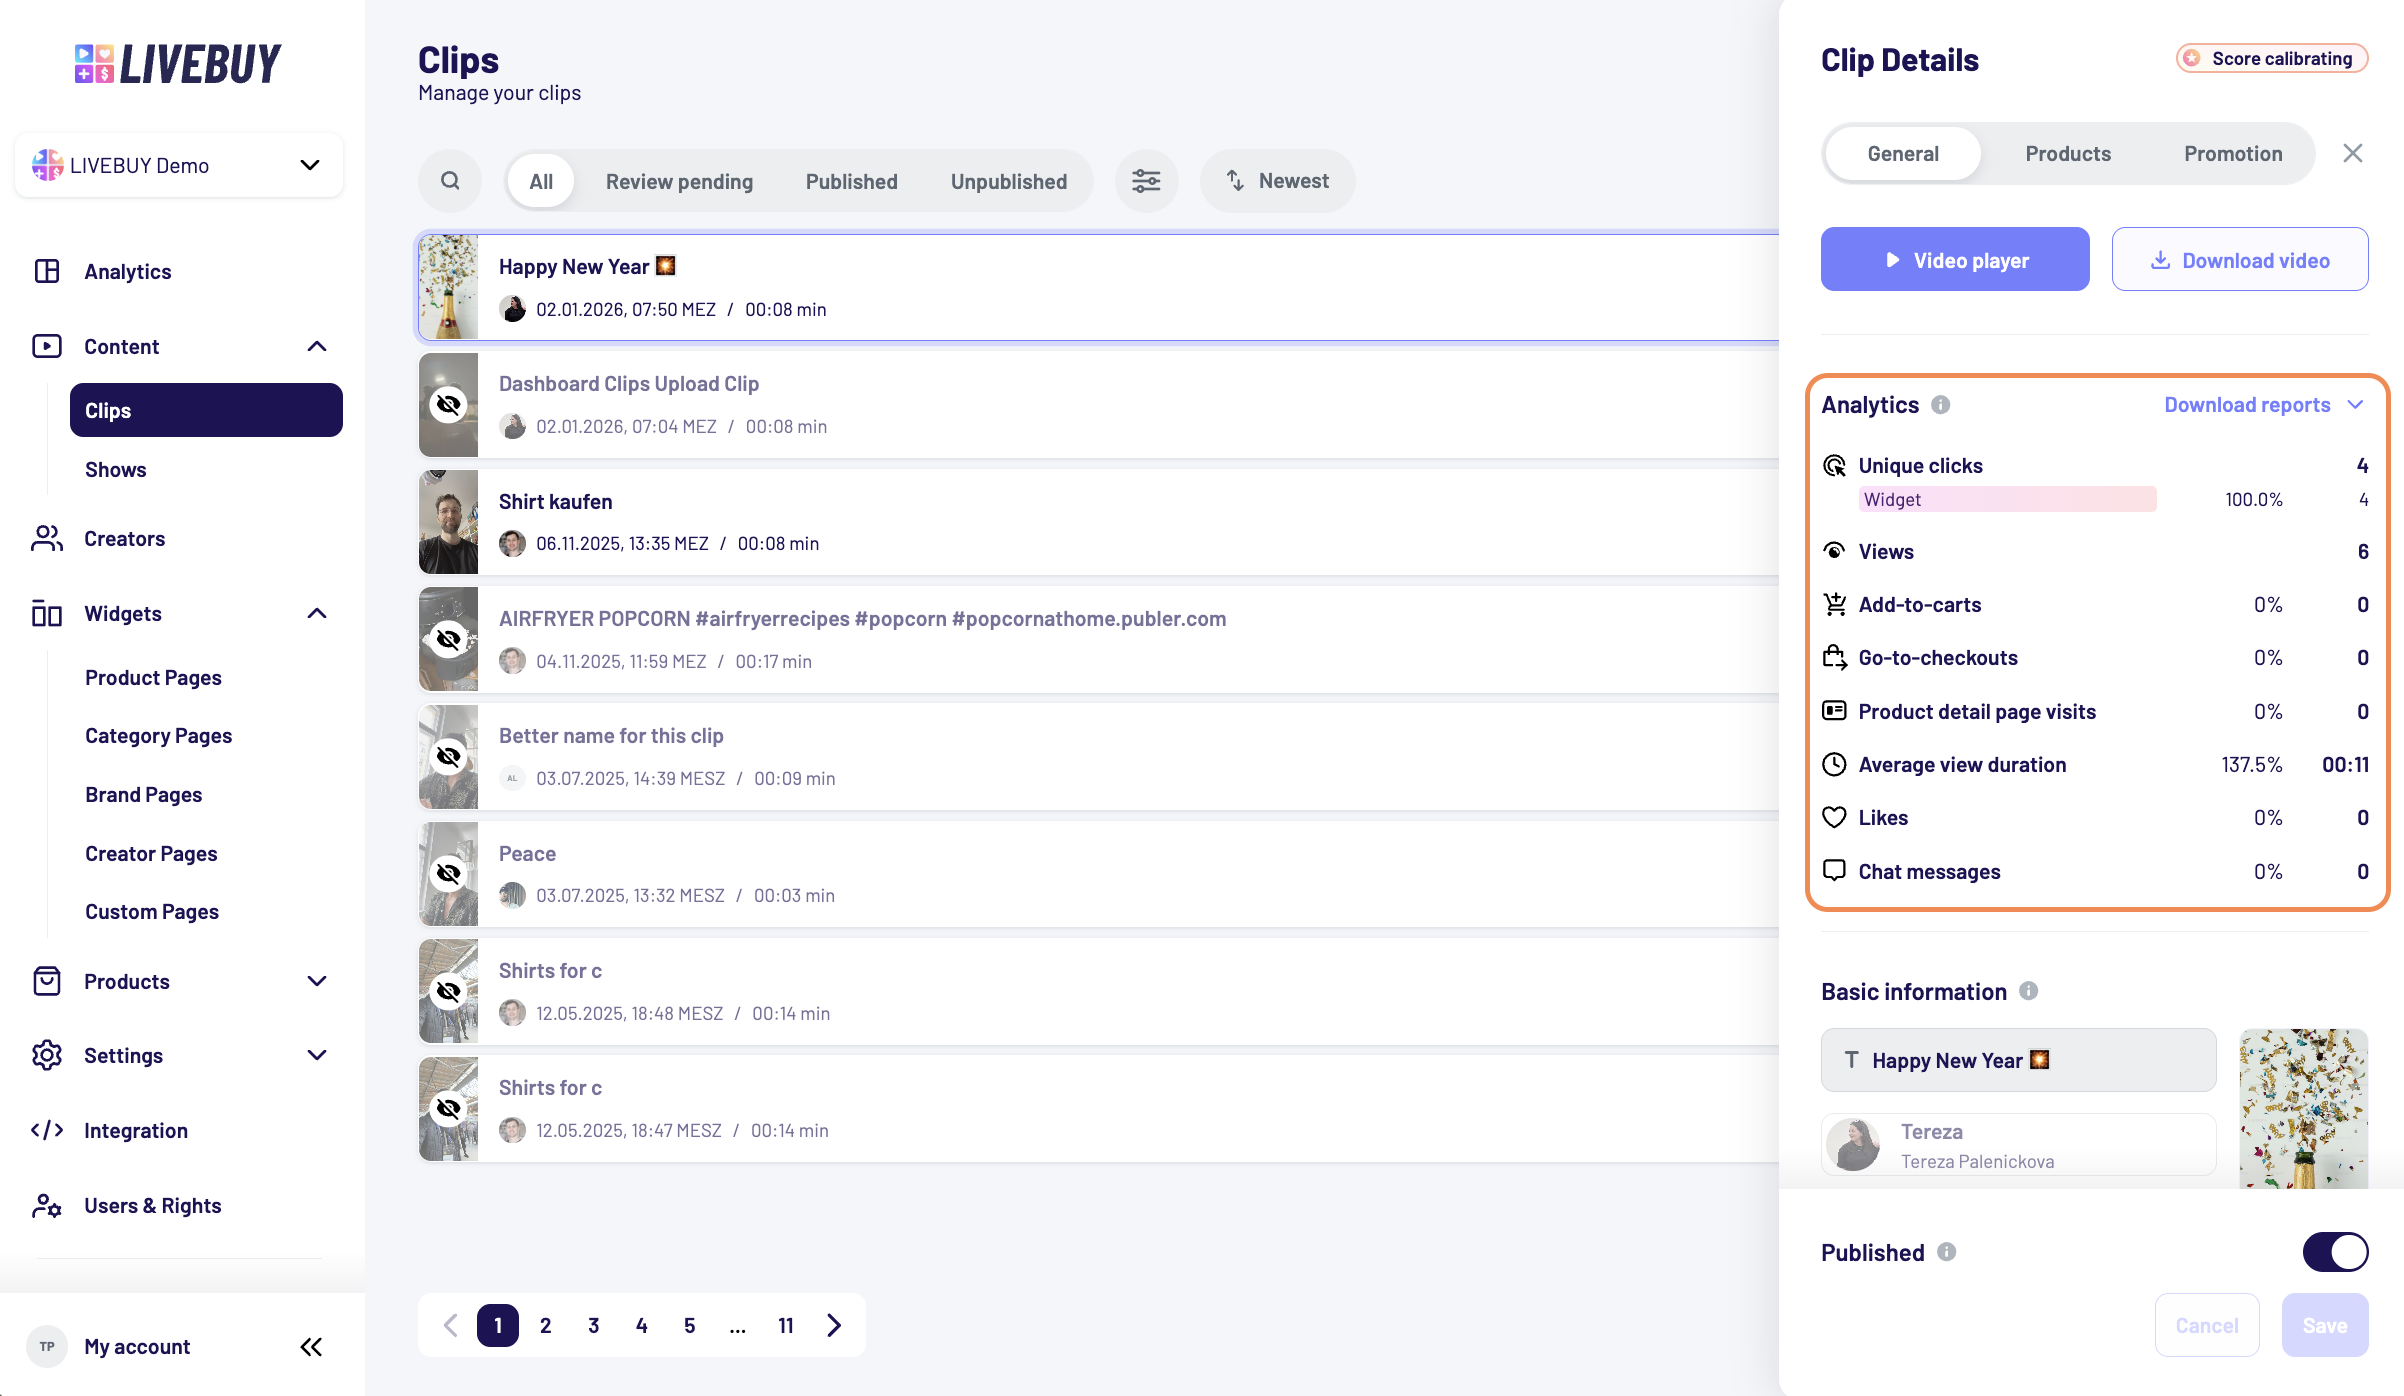Toggle visibility of Shirts for c 18:48 clip

[448, 991]
